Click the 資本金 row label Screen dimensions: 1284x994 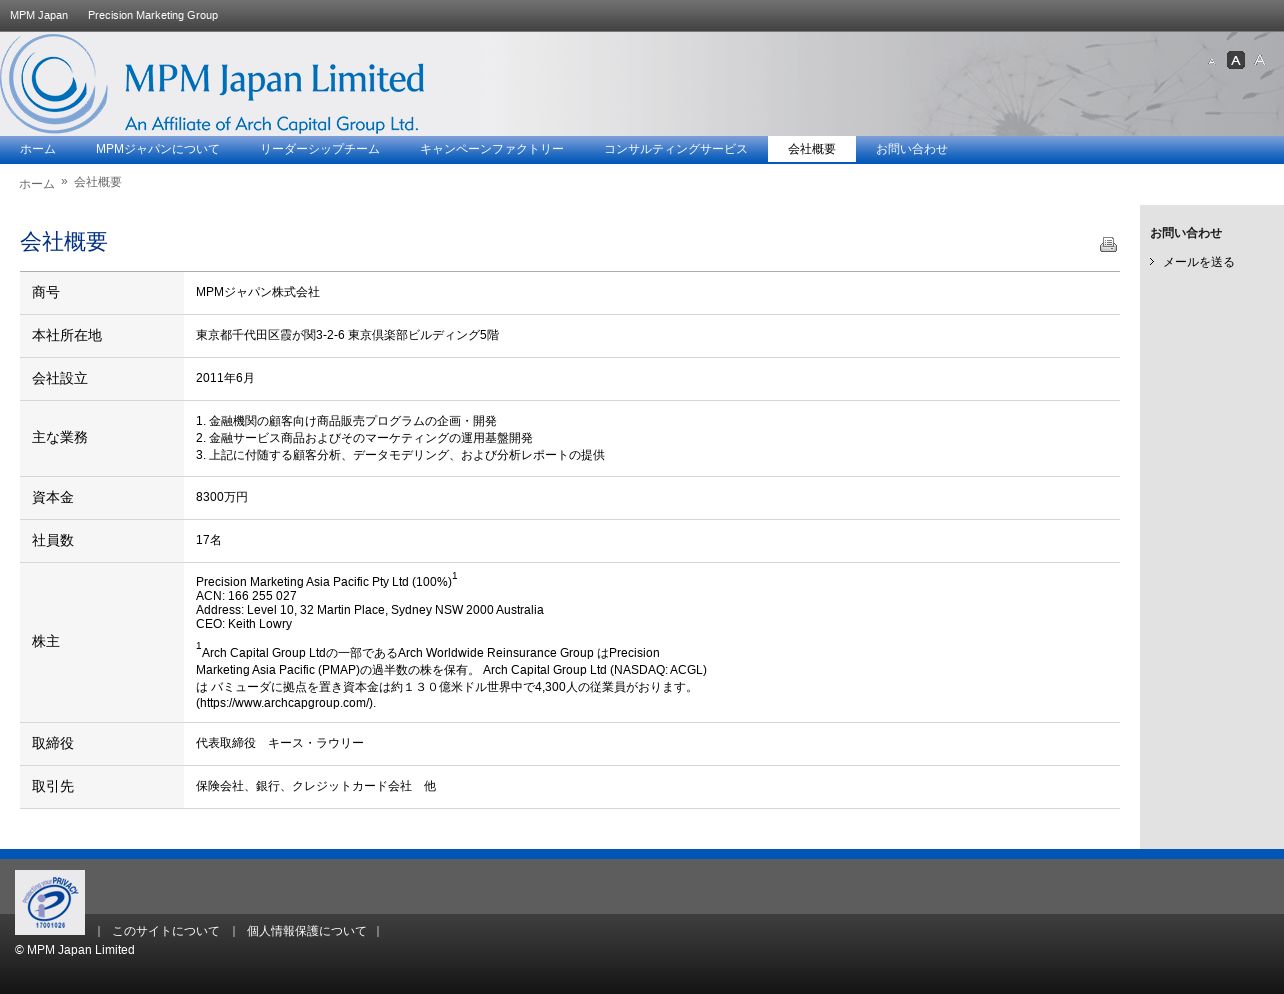point(53,498)
